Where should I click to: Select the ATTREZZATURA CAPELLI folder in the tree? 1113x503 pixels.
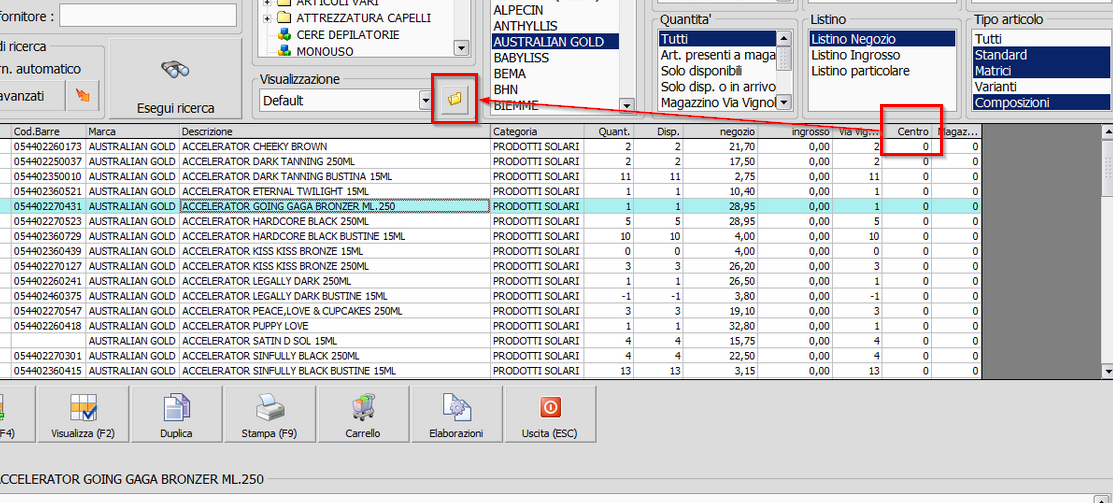[x=363, y=18]
